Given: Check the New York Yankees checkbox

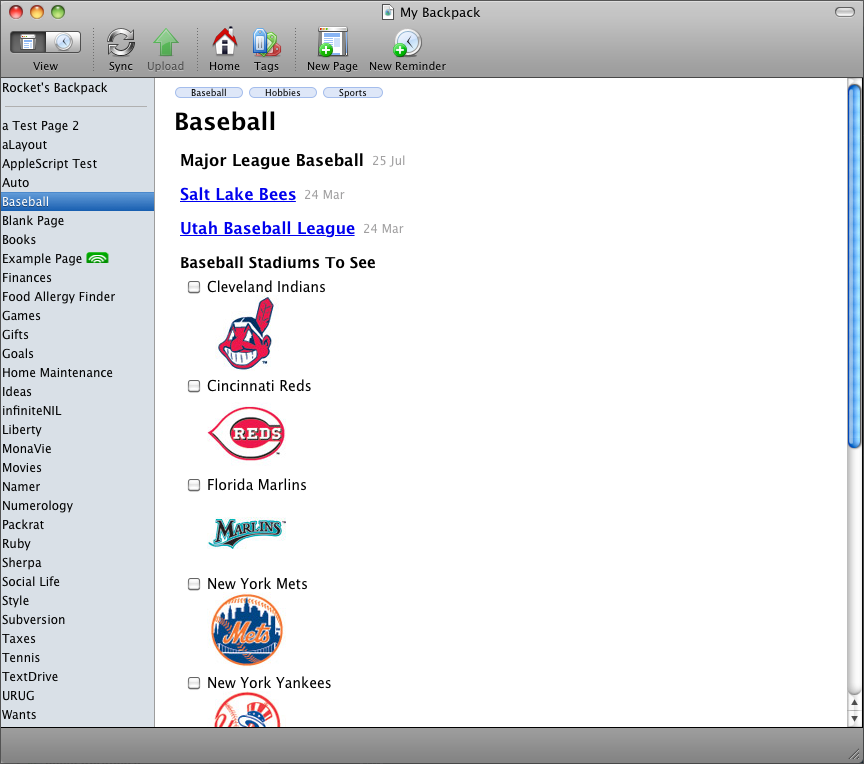Looking at the screenshot, I should (x=194, y=683).
